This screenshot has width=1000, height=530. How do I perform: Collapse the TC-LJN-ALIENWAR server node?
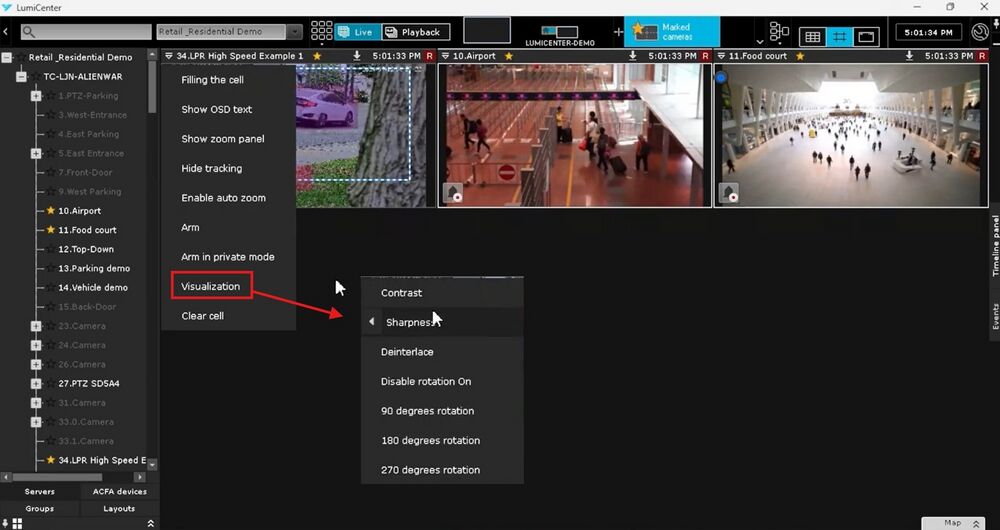coord(21,77)
